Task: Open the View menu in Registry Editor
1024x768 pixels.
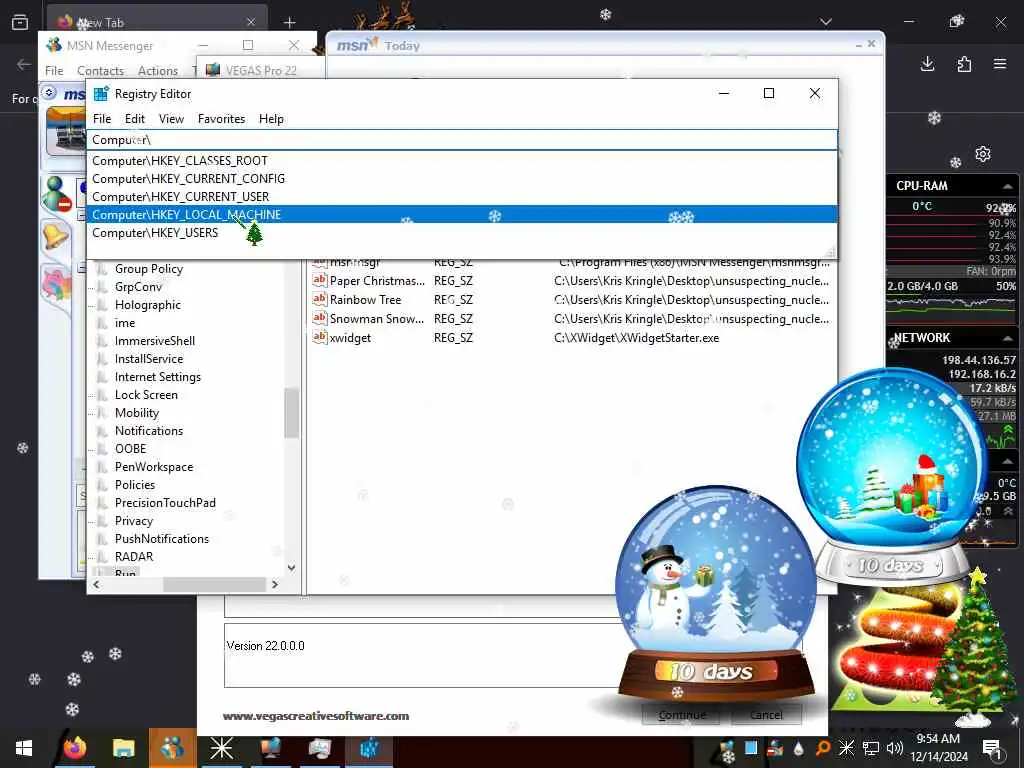Action: [x=171, y=119]
